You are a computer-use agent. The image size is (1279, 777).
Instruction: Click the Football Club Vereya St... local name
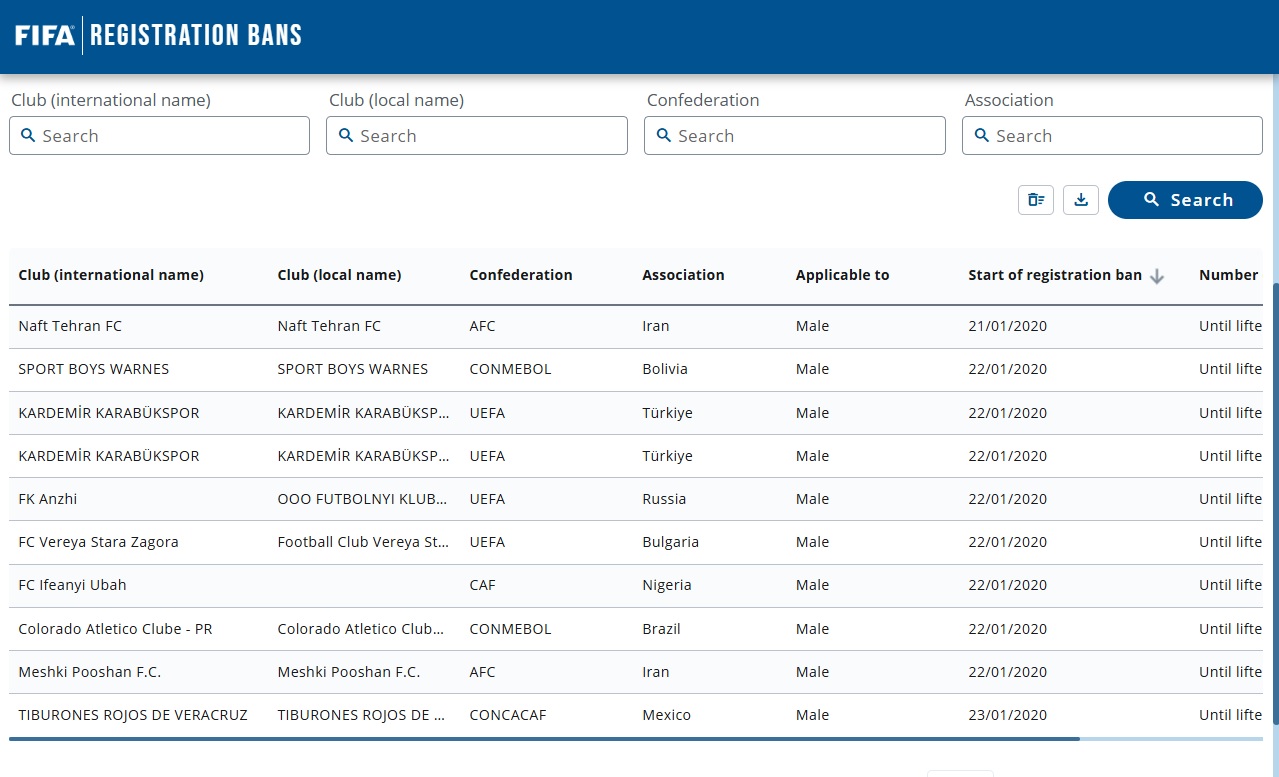(x=363, y=542)
